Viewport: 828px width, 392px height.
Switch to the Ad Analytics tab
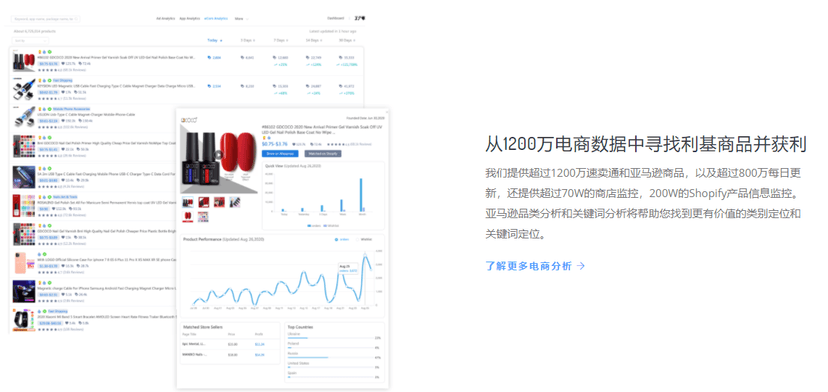(165, 18)
